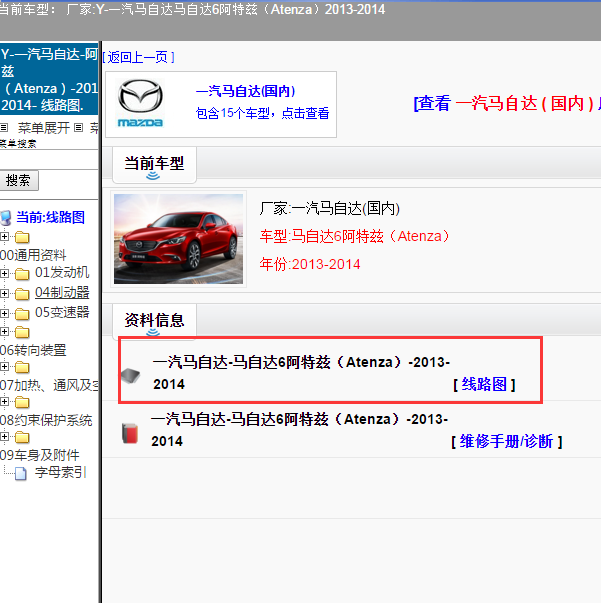Image resolution: width=601 pixels, height=603 pixels.
Task: Expand the 07加热、通风 tree node
Action: 4,366
